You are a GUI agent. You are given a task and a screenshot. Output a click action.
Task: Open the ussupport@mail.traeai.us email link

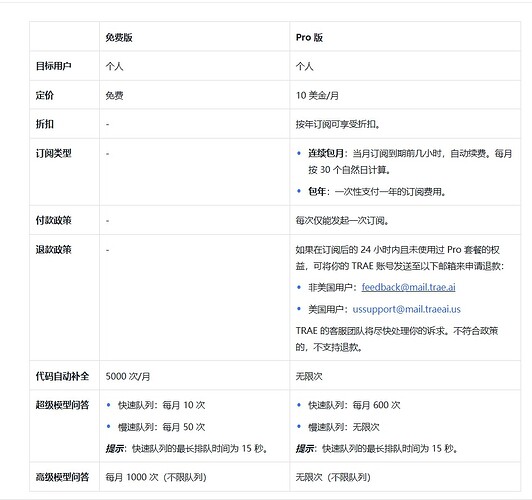406,309
